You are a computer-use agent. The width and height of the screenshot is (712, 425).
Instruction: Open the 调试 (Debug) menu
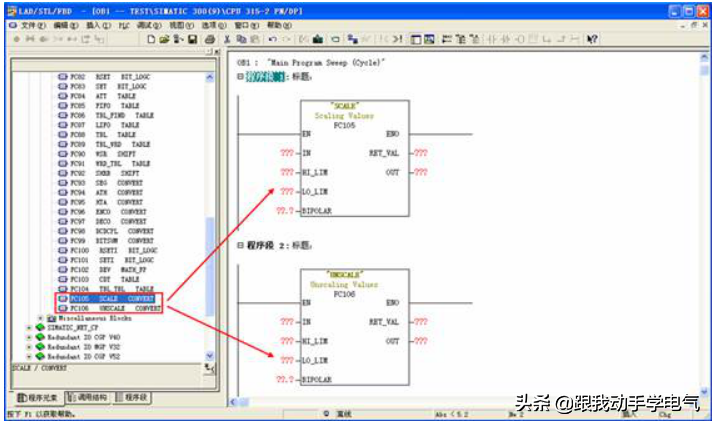tap(149, 25)
